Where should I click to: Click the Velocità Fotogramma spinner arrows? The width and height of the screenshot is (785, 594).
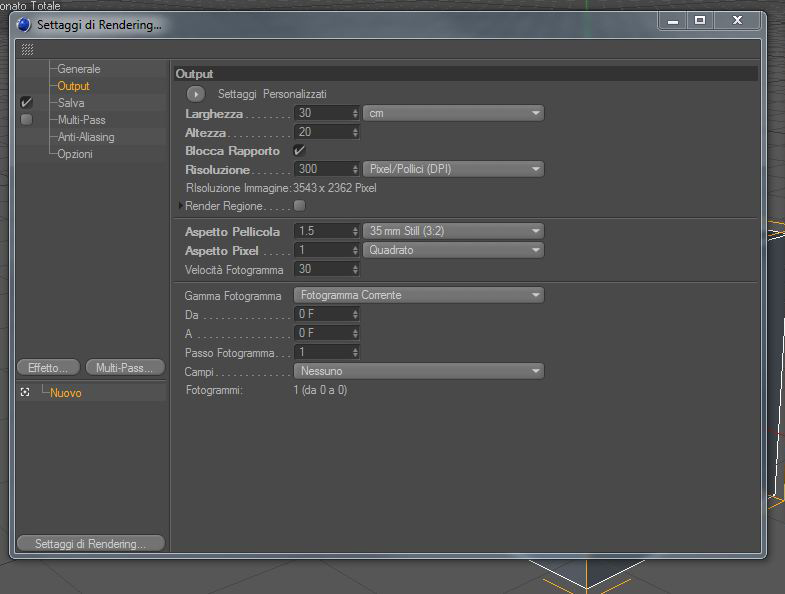pyautogui.click(x=355, y=270)
